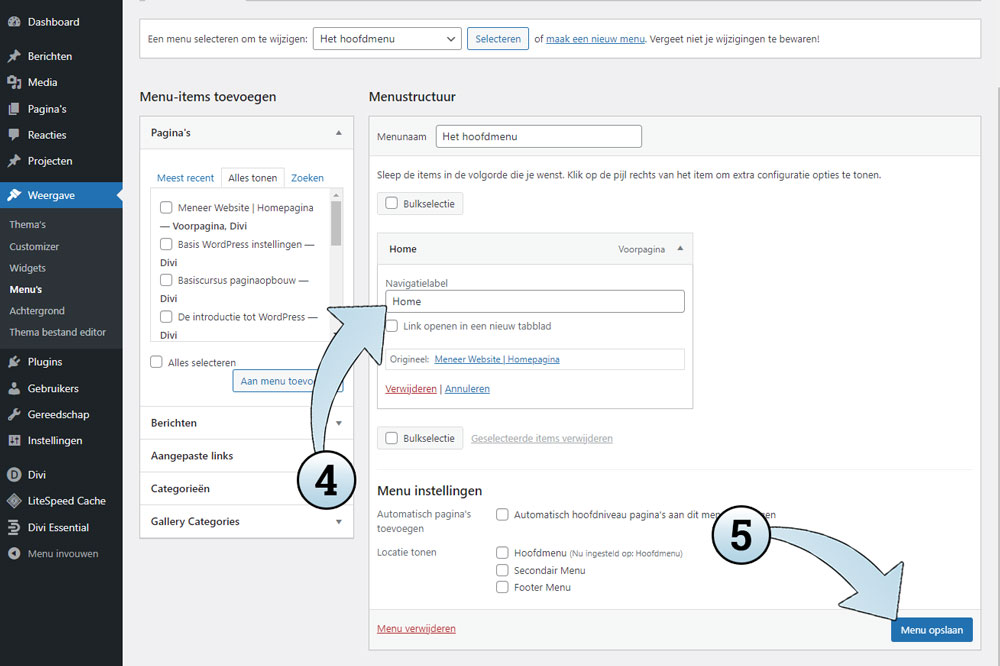This screenshot has height=666, width=1000.
Task: Switch to the 'Meest recent' tab
Action: pos(185,178)
